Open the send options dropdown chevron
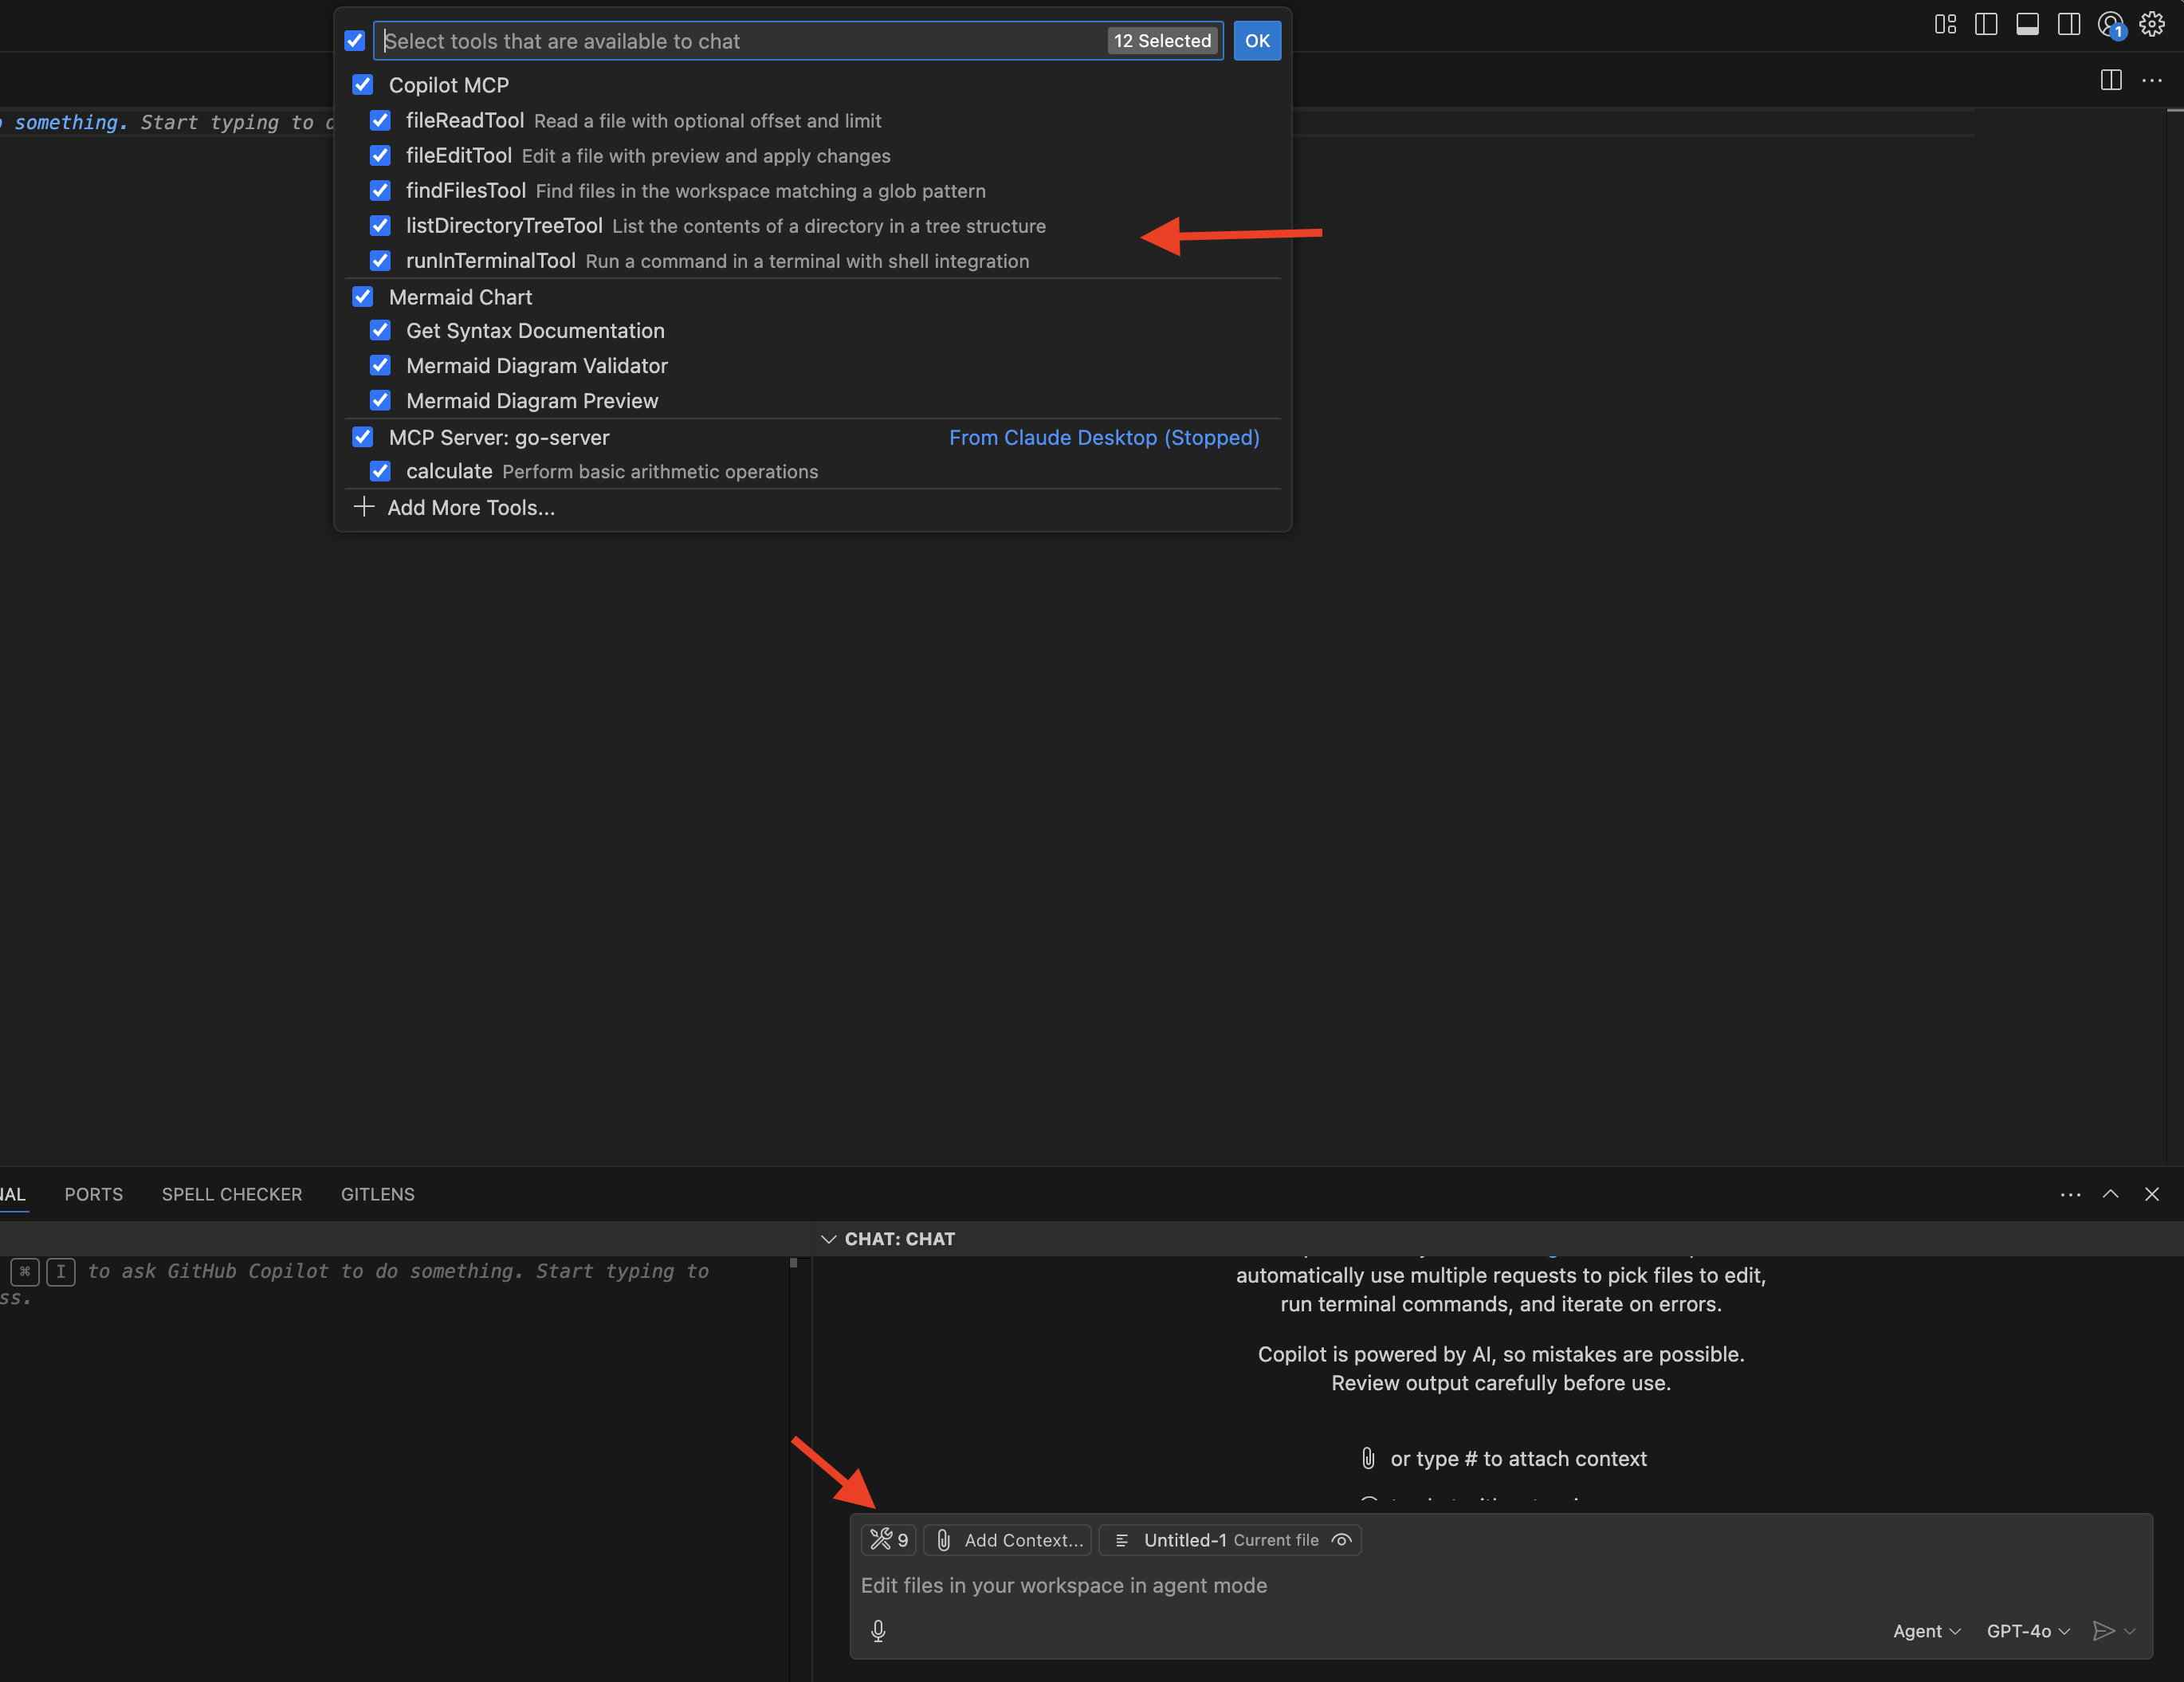2184x1682 pixels. (2129, 1631)
